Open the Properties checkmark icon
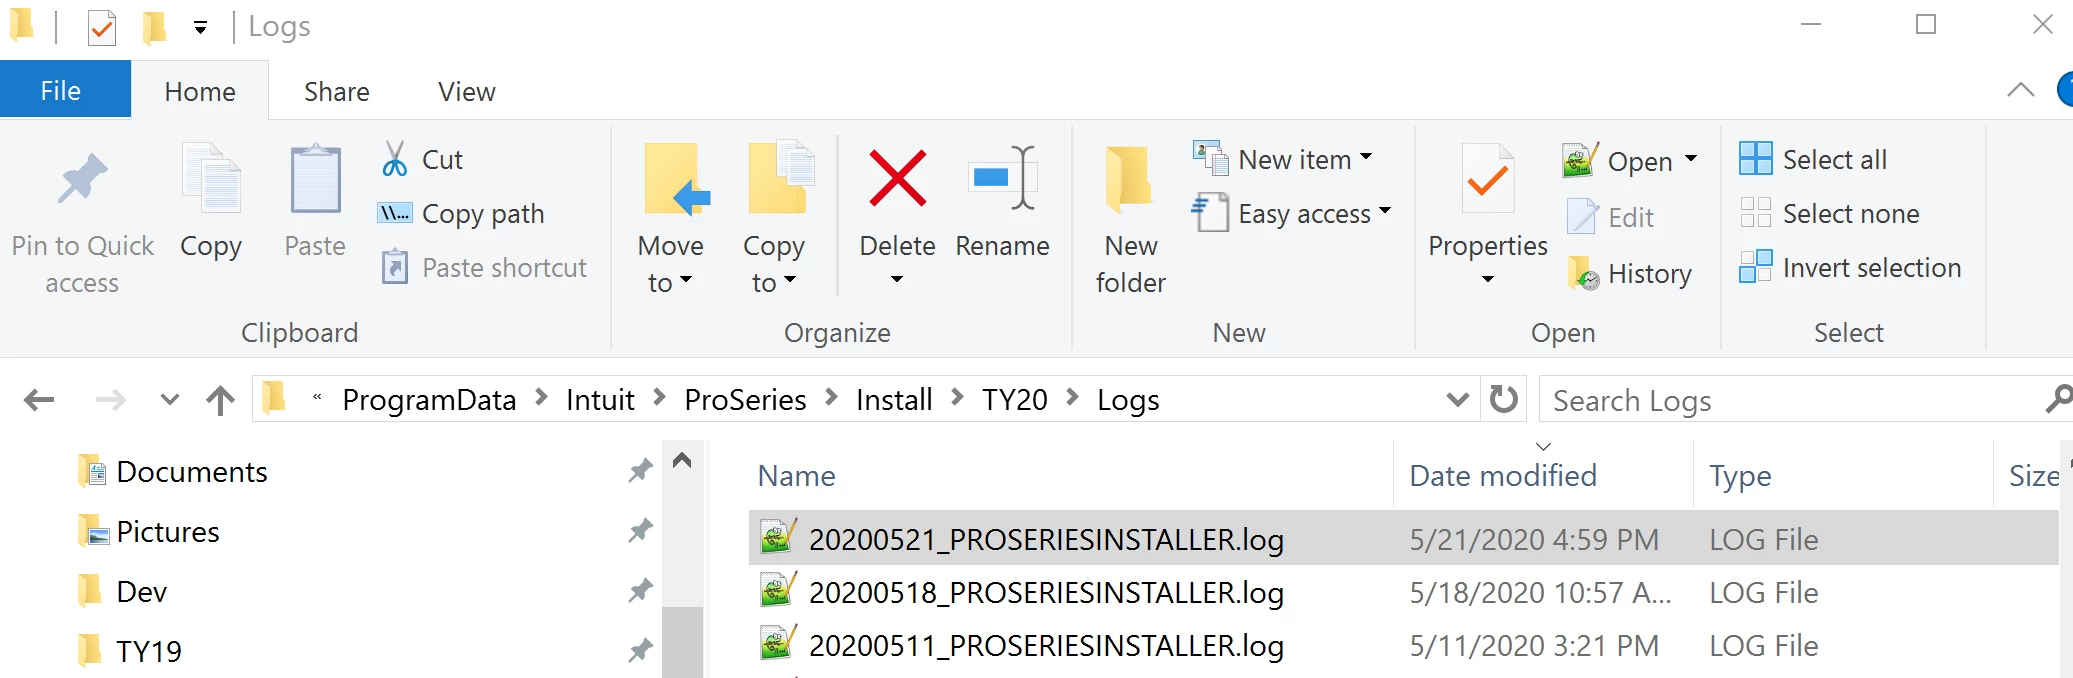Viewport: 2073px width, 678px height. pyautogui.click(x=1488, y=180)
